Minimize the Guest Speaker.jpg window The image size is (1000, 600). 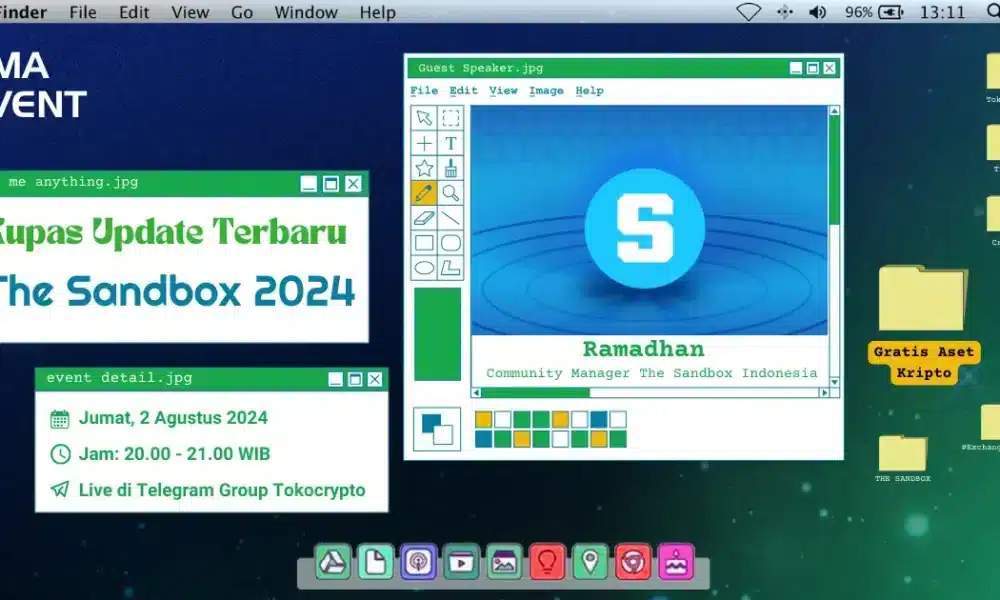coord(796,68)
